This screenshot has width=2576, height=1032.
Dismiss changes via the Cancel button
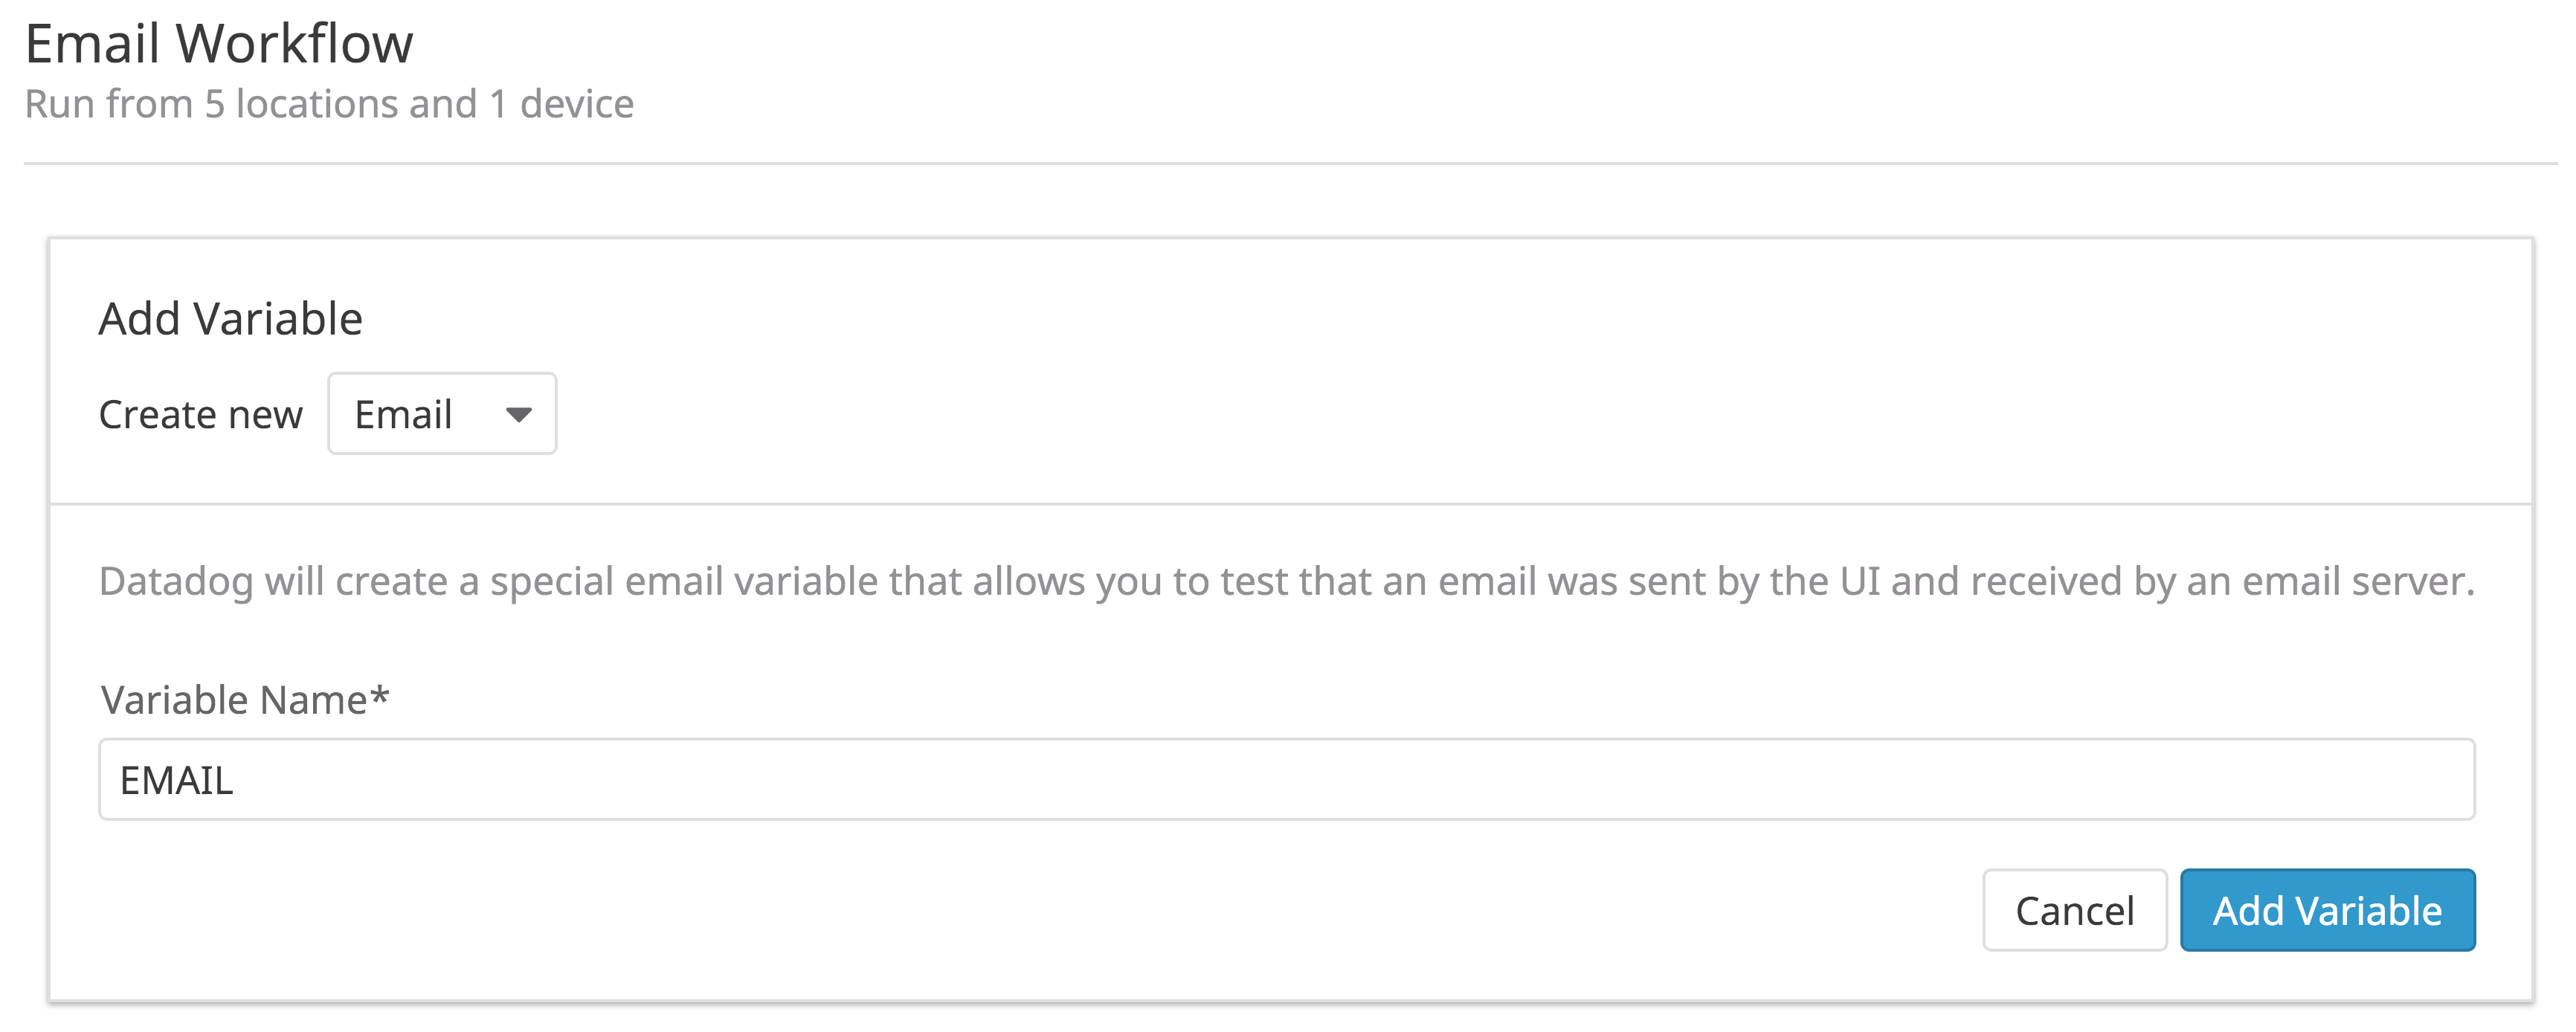point(2074,910)
